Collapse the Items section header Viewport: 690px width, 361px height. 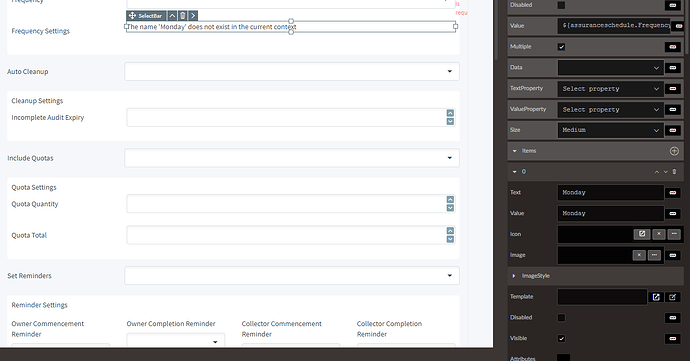tap(514, 151)
